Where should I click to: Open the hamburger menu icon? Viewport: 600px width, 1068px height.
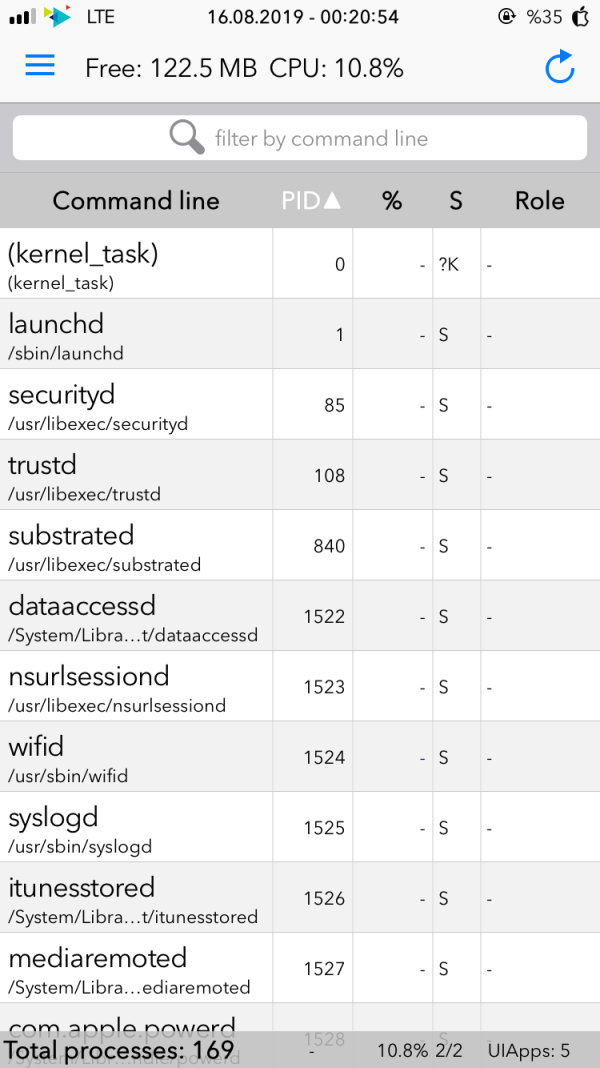(40, 66)
